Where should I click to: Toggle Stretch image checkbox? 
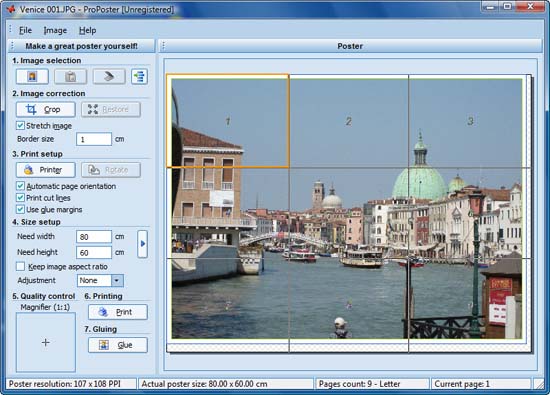(20, 125)
